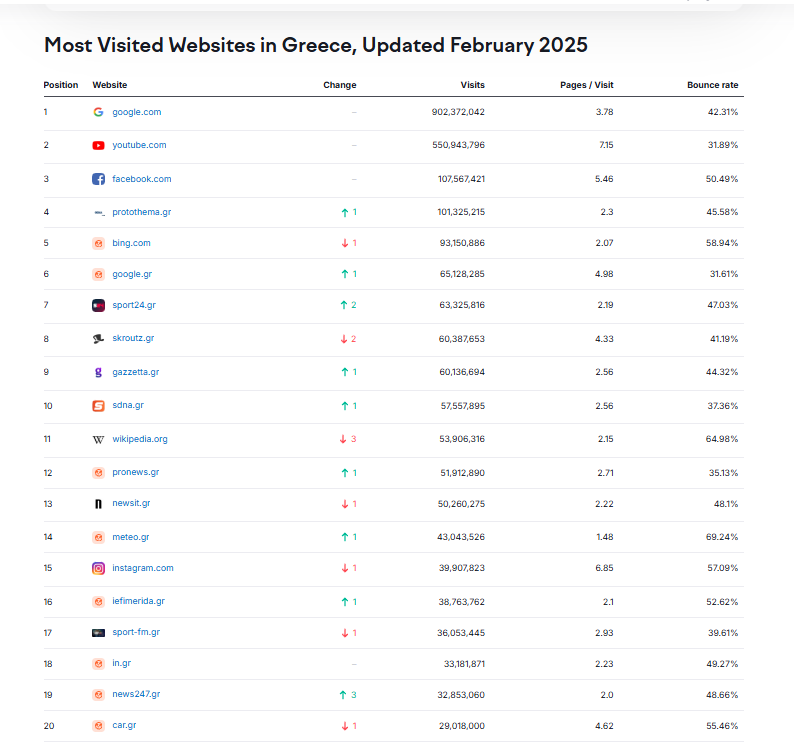
Task: Click the Visits column header
Action: 472,85
